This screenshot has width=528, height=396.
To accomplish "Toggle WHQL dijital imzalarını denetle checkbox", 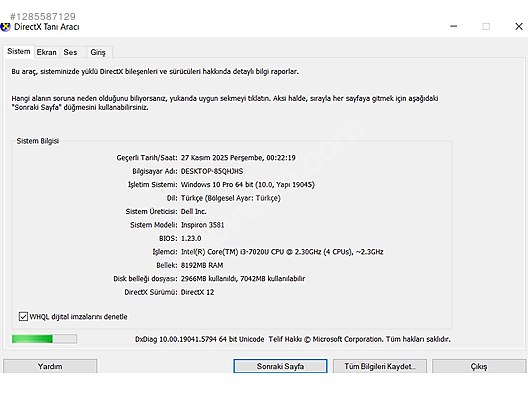I will click(23, 317).
